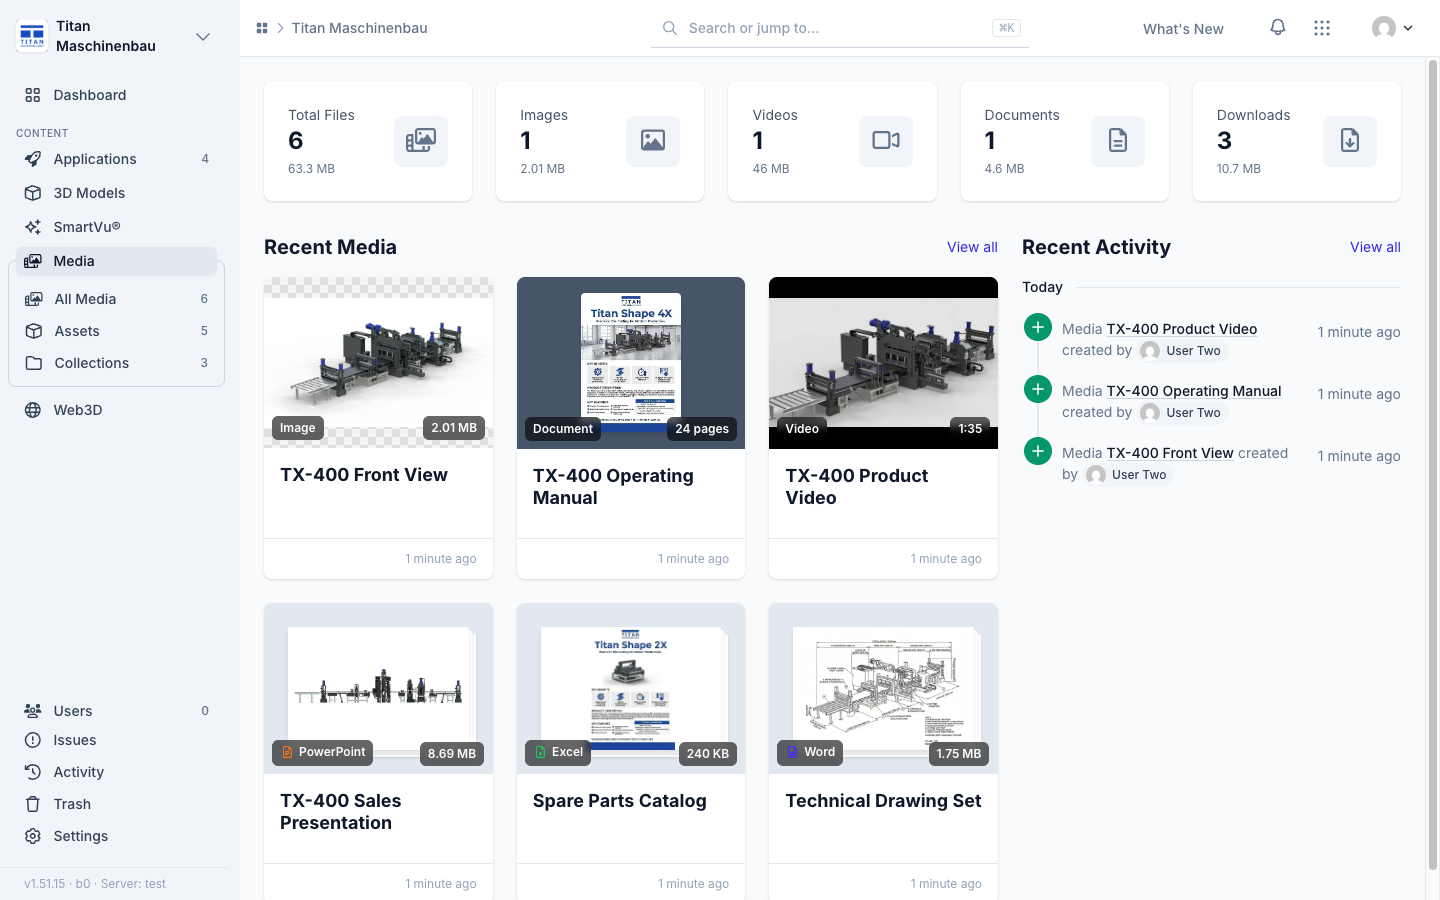The height and width of the screenshot is (900, 1440).
Task: Click the green plus icon beside TX-400 Operating Manual activity
Action: pos(1038,389)
